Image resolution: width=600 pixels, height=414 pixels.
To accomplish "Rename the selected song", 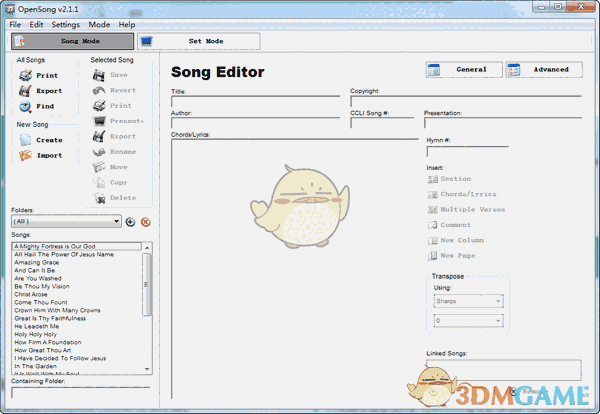I will click(114, 152).
